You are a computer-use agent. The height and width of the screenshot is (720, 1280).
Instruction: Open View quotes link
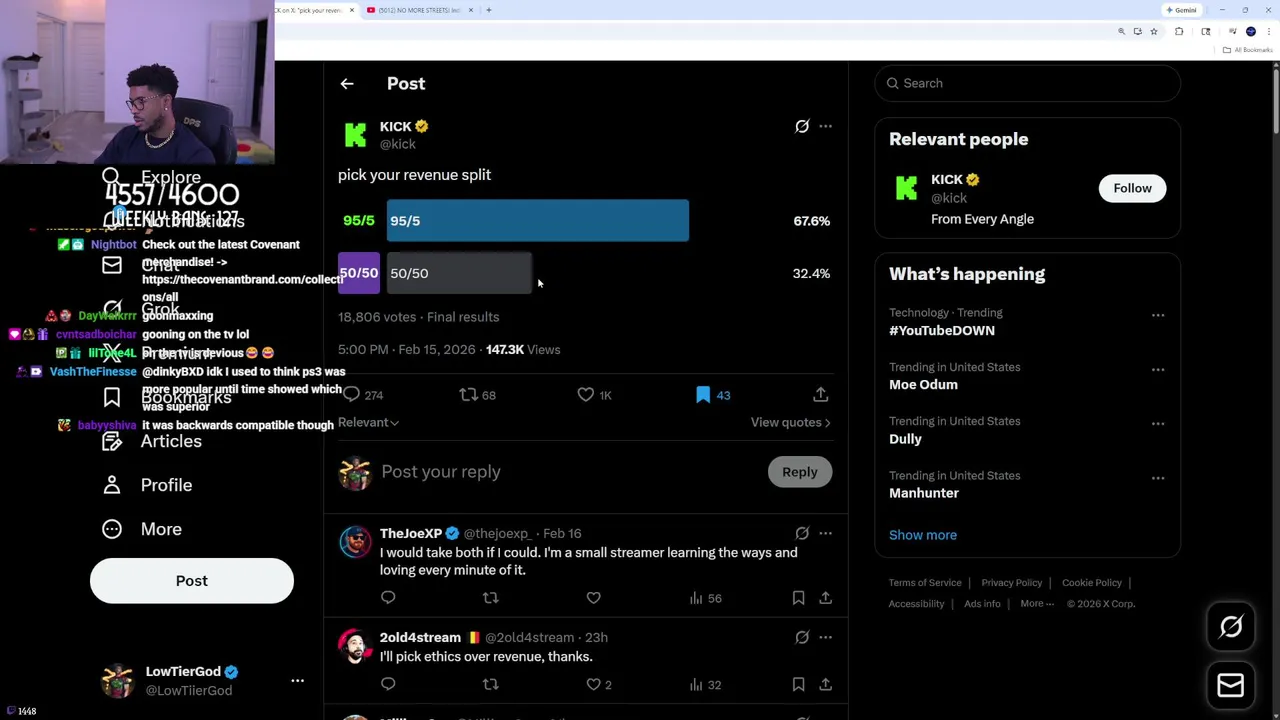click(790, 422)
